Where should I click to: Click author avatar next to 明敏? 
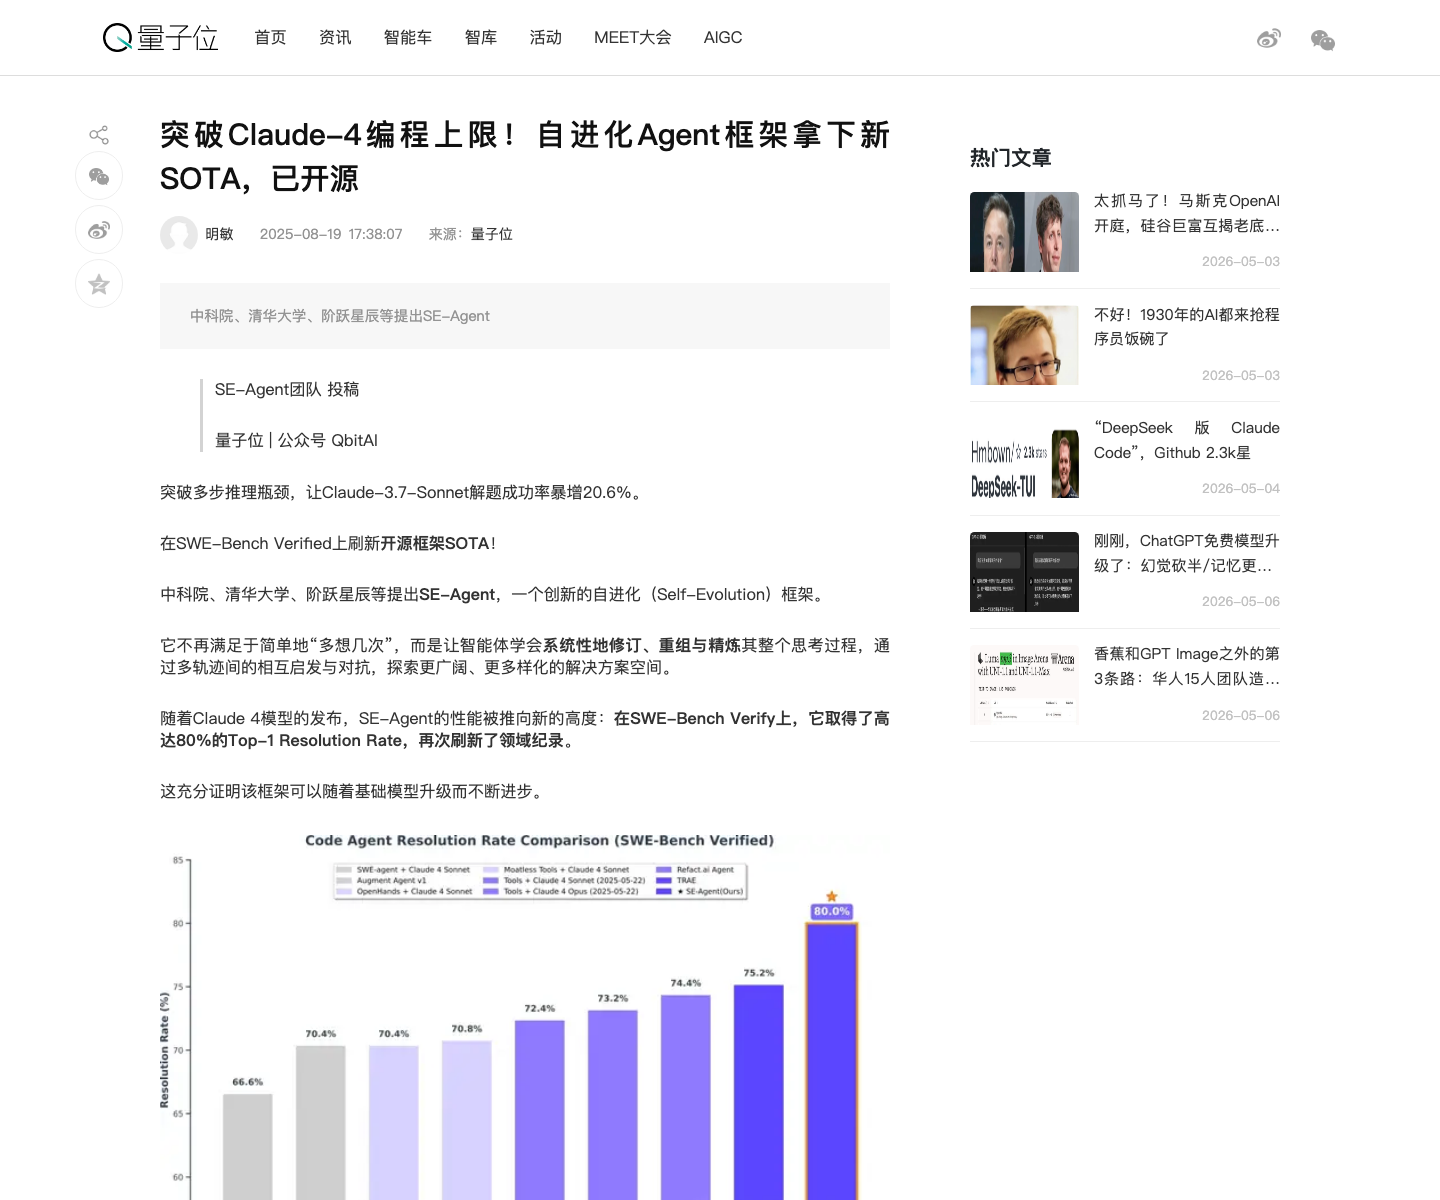[179, 234]
